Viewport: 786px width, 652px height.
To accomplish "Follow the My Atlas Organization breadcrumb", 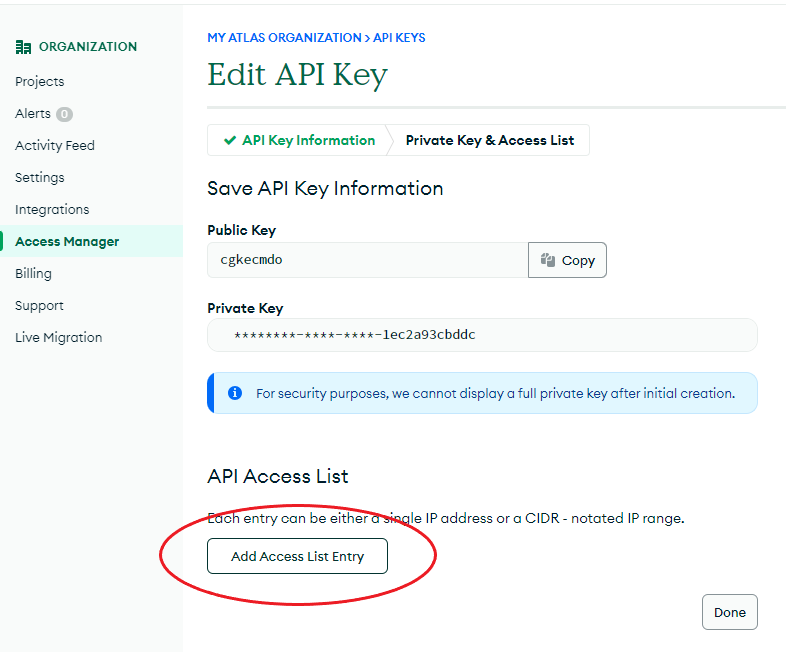I will (284, 38).
